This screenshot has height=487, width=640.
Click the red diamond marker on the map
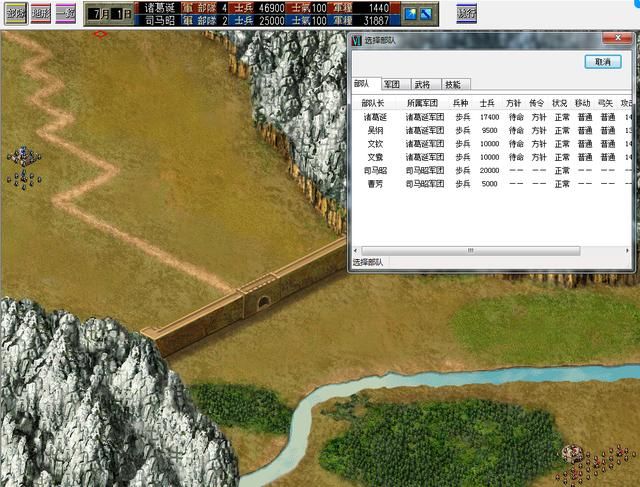point(101,34)
